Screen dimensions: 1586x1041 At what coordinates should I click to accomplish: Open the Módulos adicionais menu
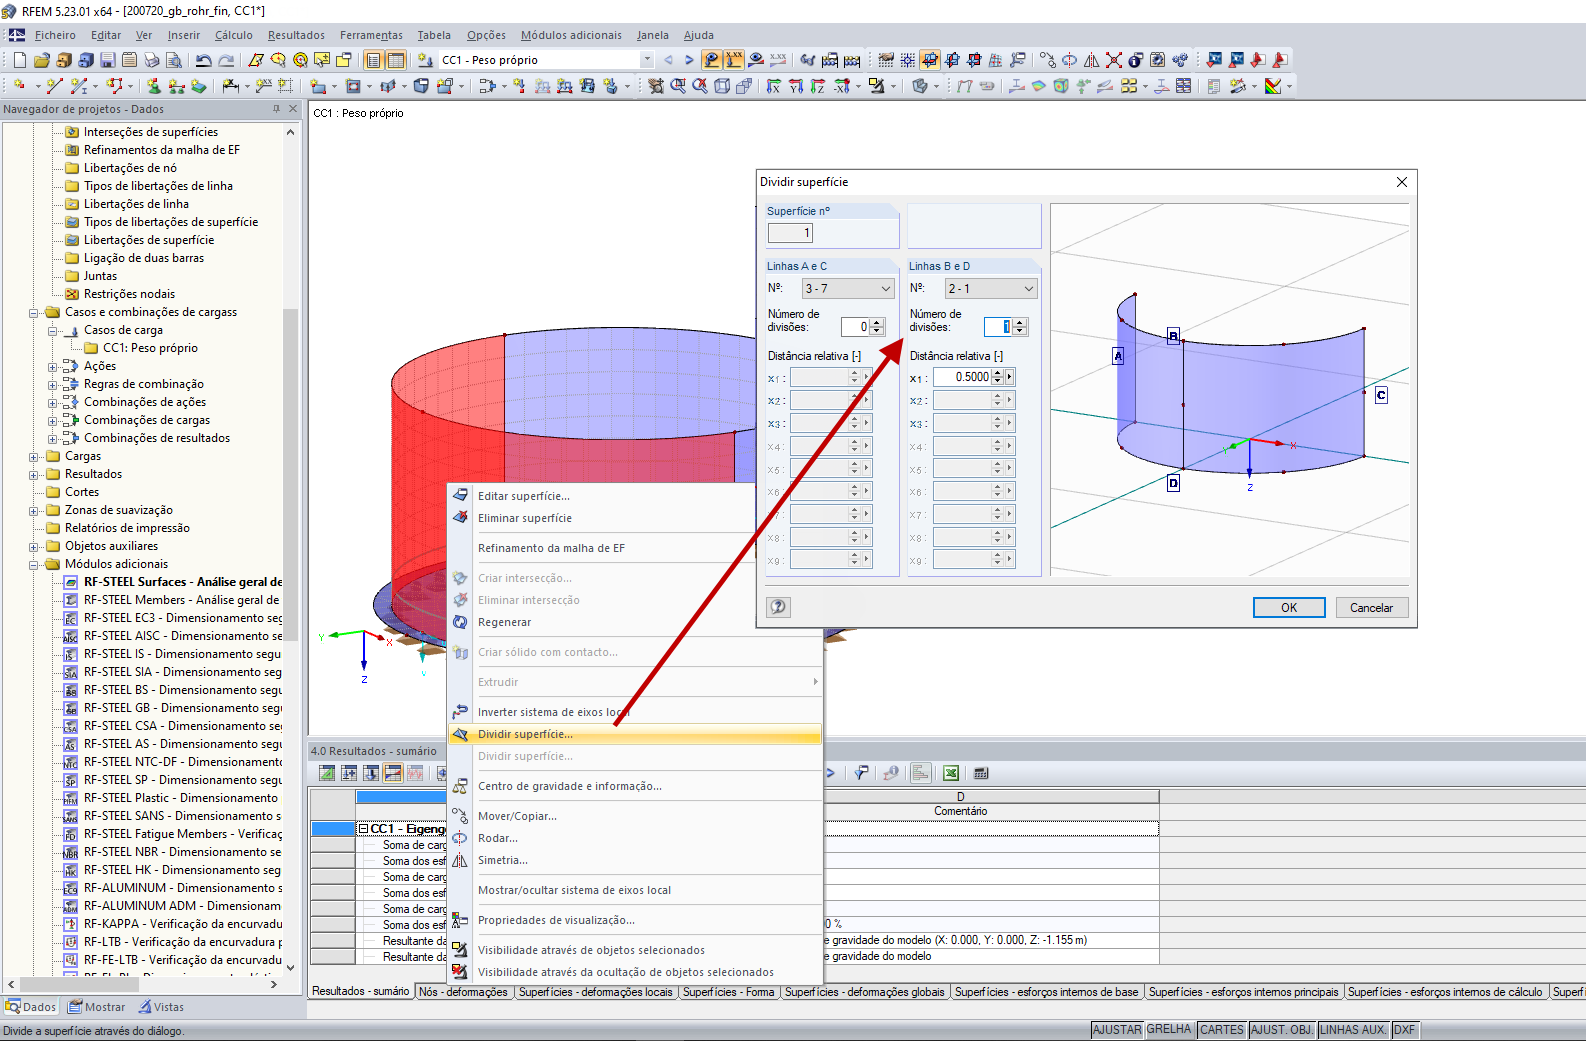click(571, 35)
